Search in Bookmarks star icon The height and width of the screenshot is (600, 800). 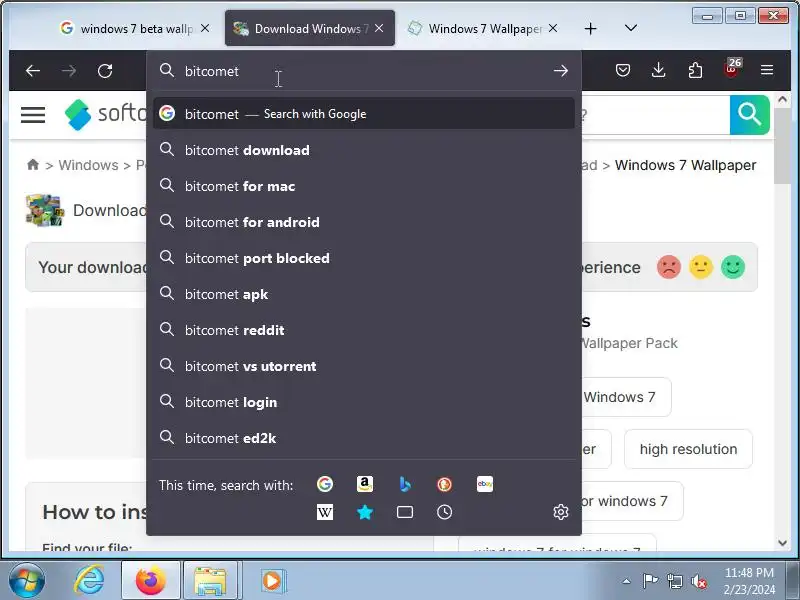tap(365, 512)
